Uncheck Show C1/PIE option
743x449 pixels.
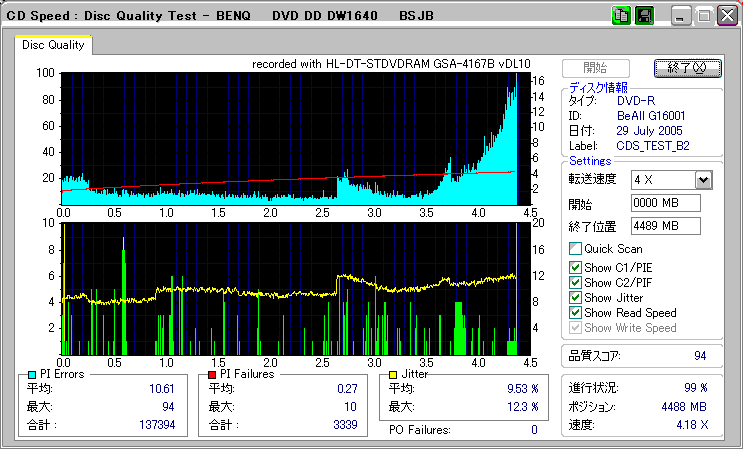575,267
